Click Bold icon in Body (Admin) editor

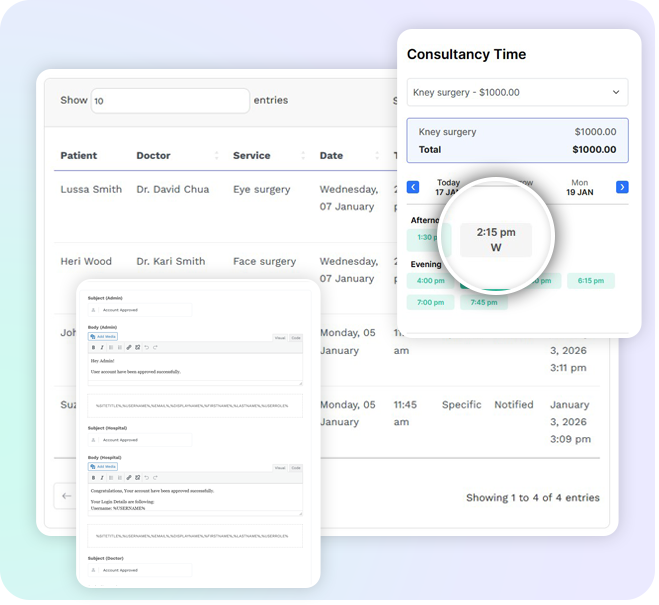point(93,347)
